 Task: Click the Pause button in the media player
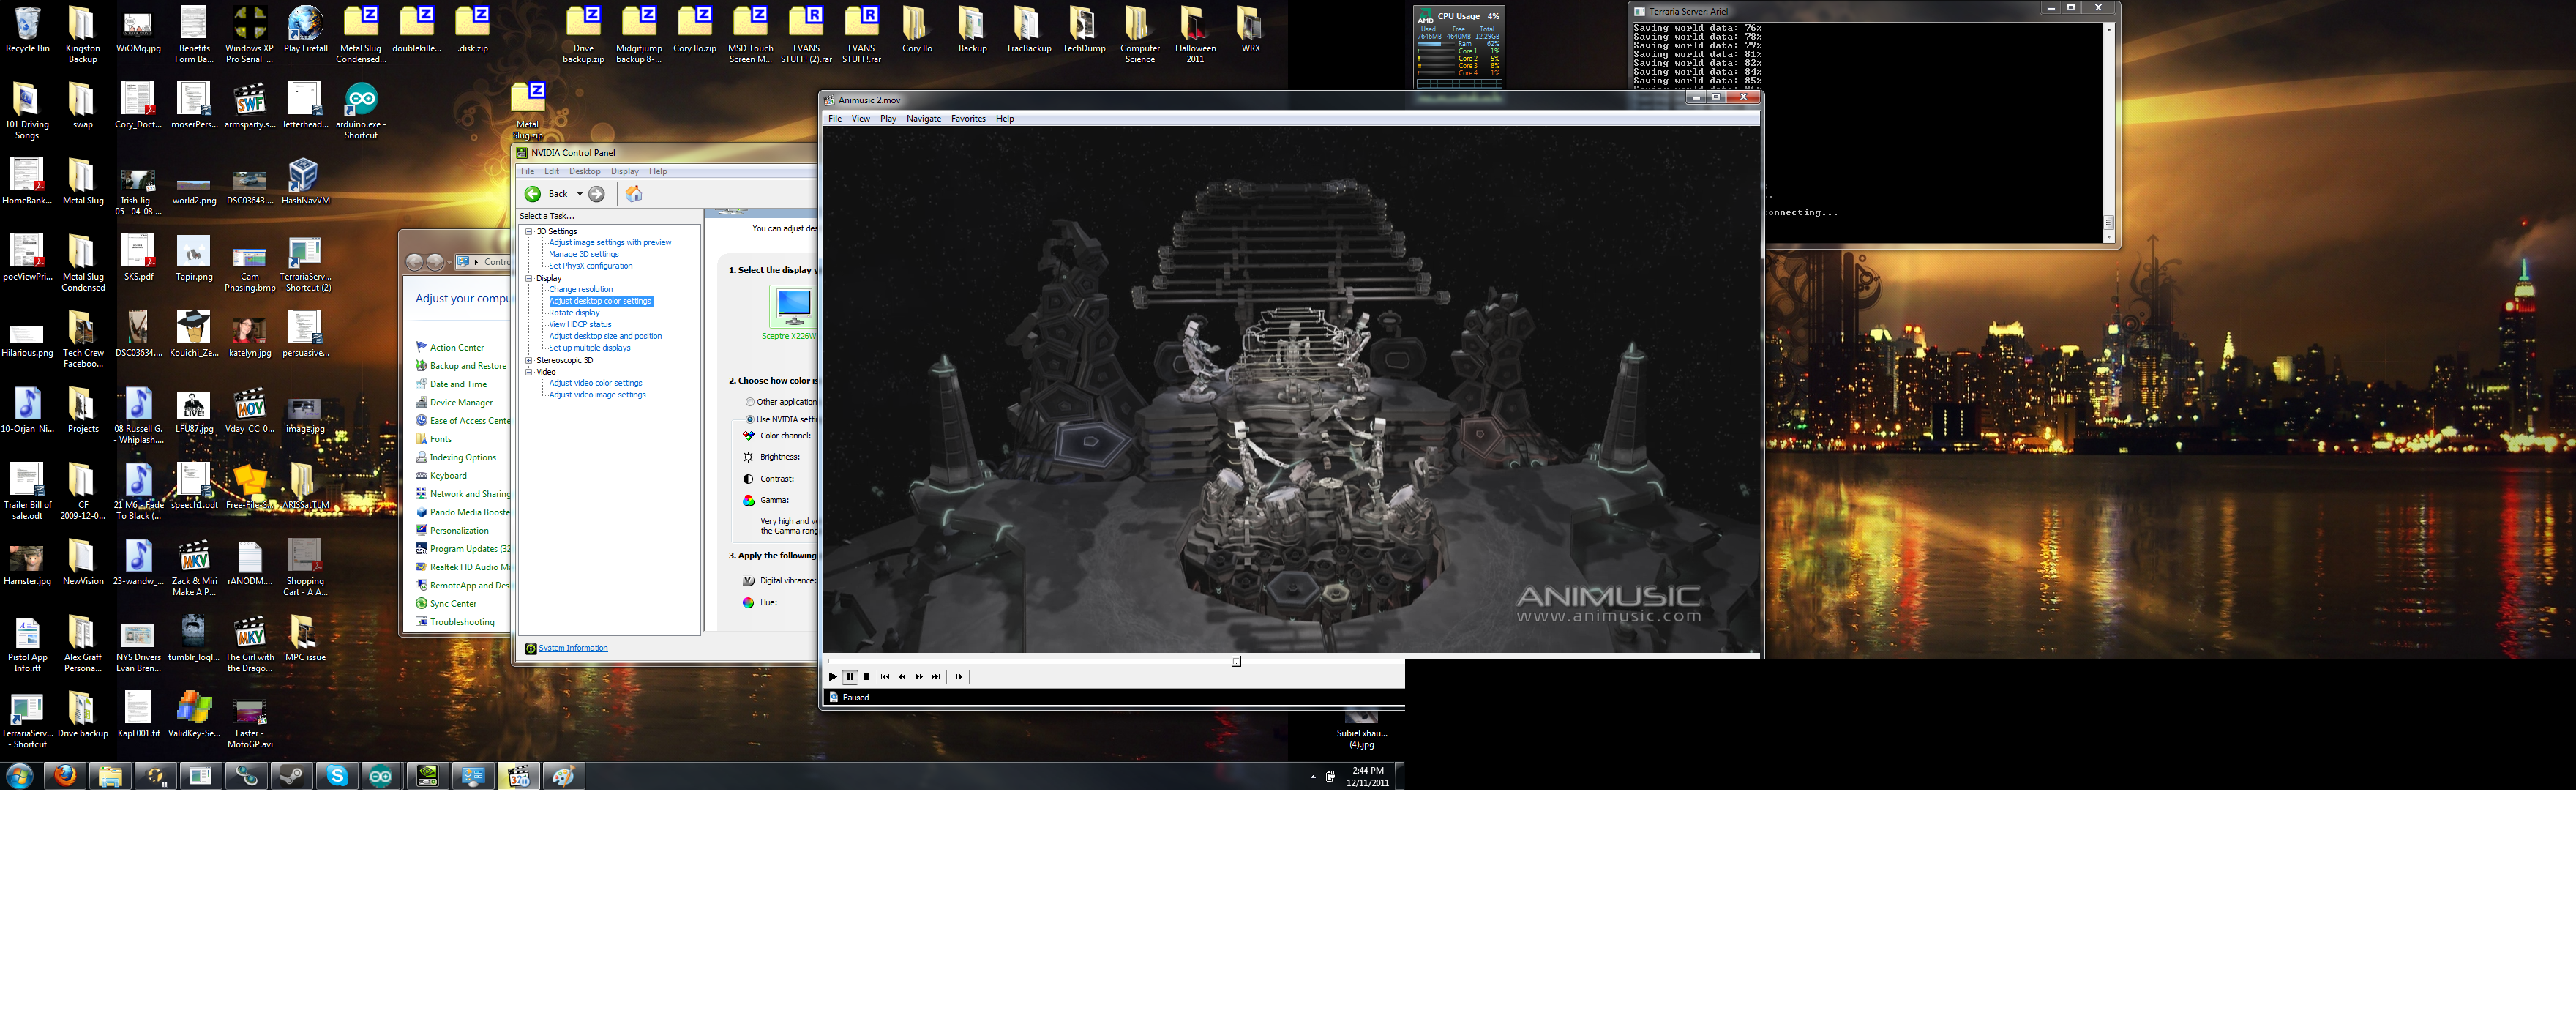pyautogui.click(x=850, y=677)
